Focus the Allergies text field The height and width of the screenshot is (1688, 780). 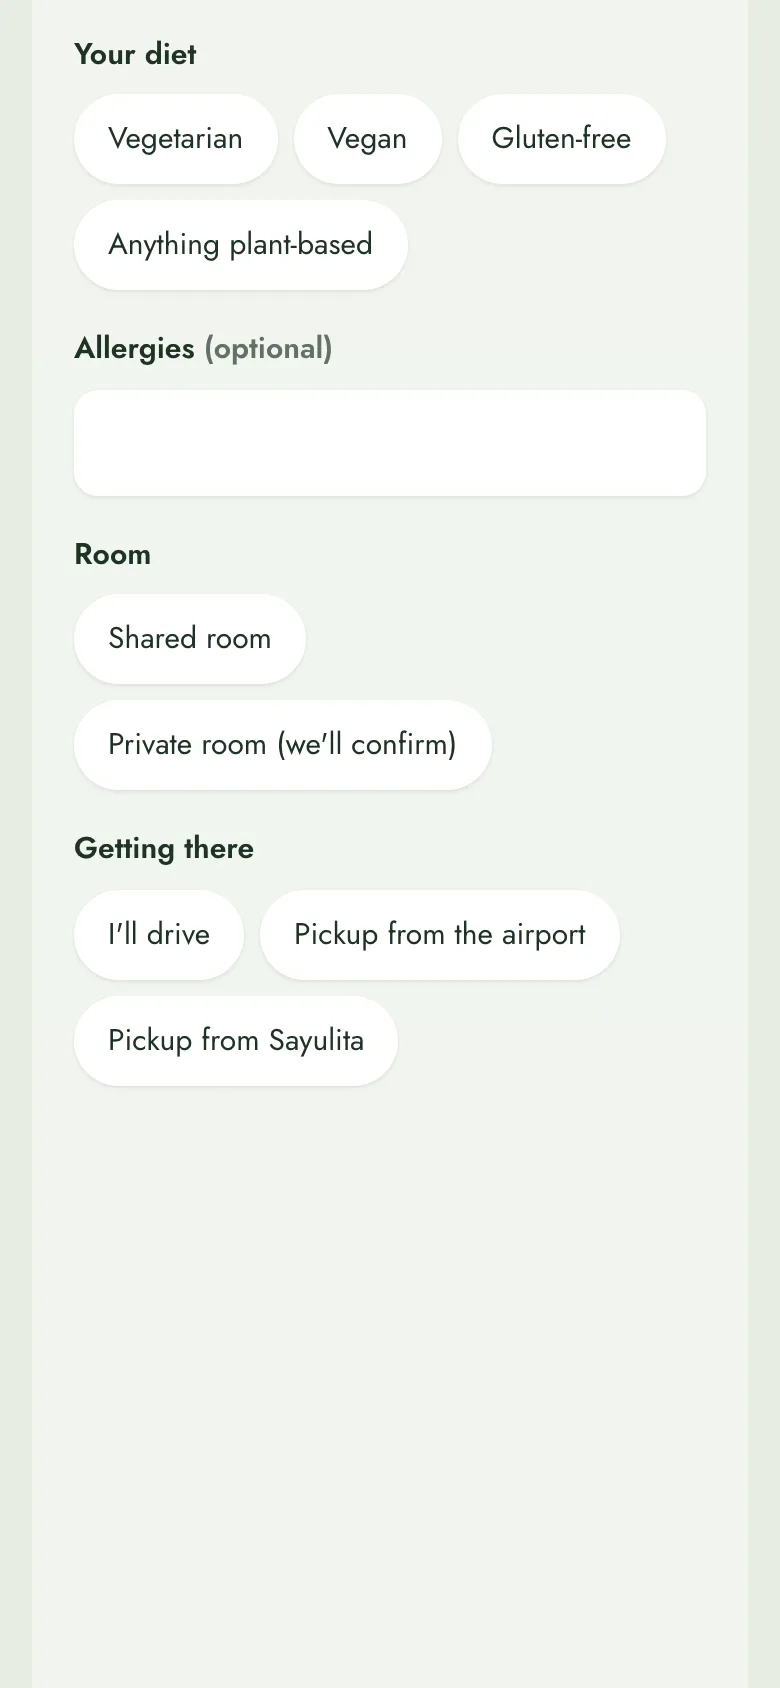390,443
